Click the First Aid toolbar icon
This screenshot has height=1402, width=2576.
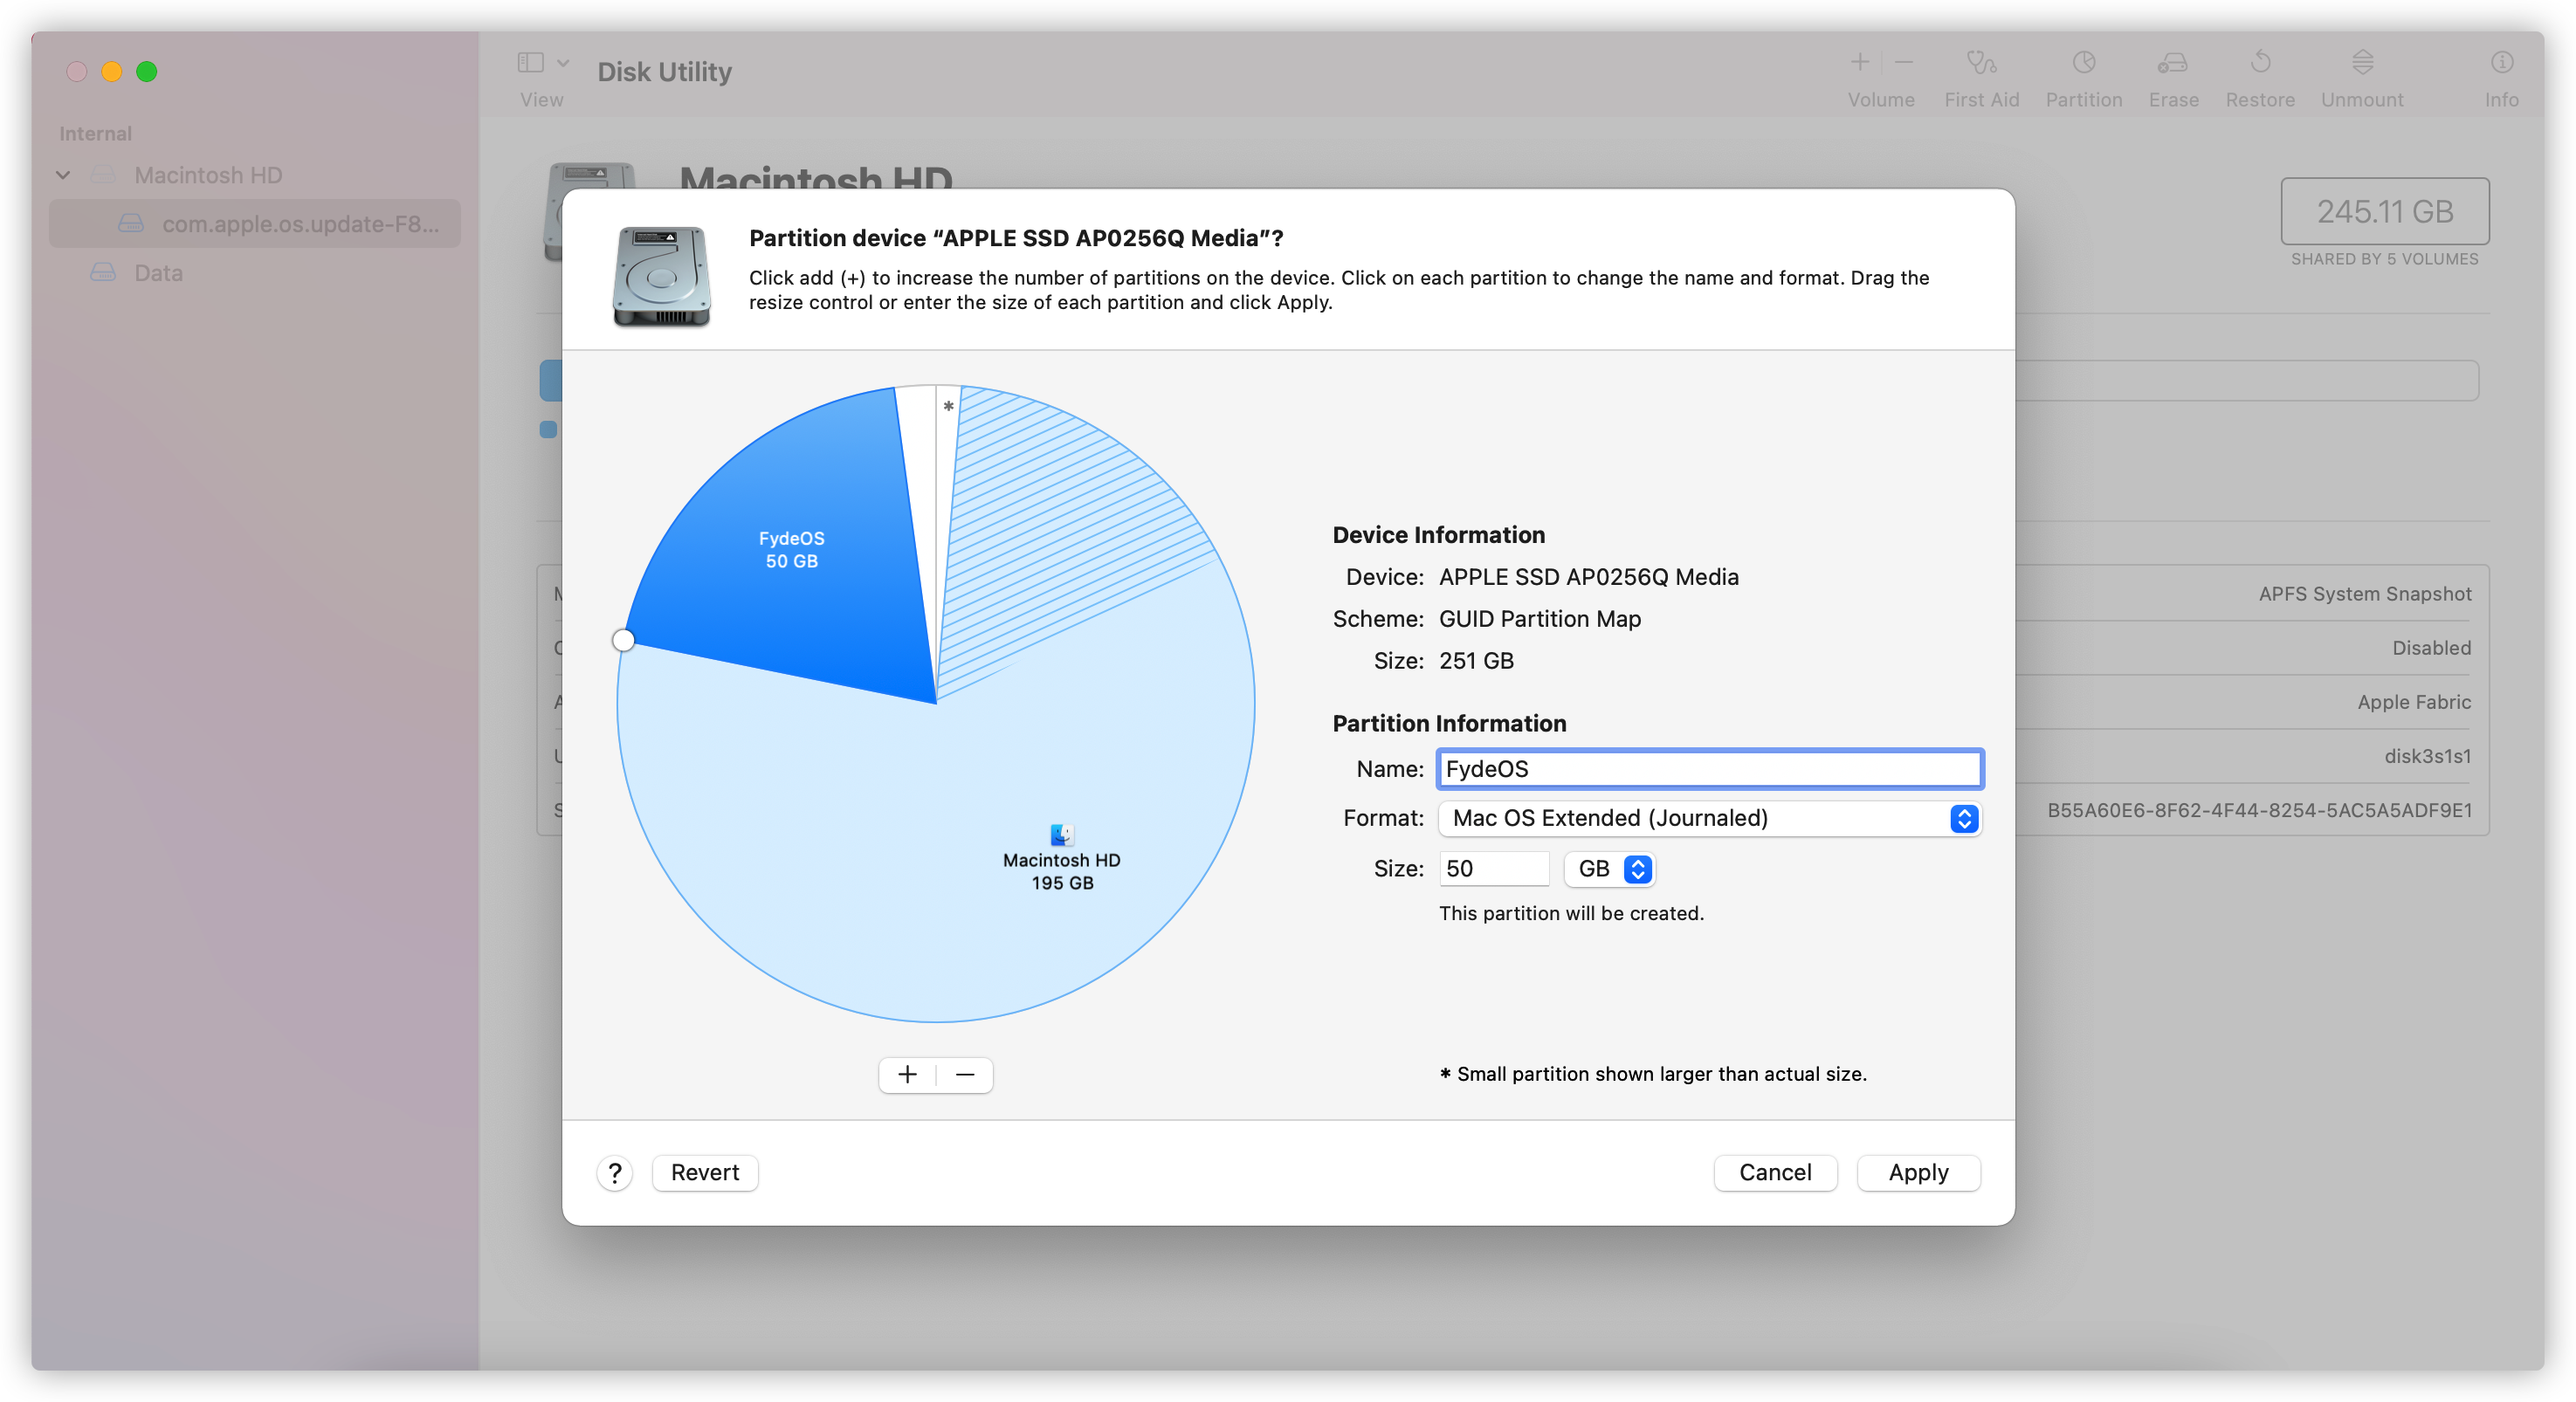pos(1980,64)
